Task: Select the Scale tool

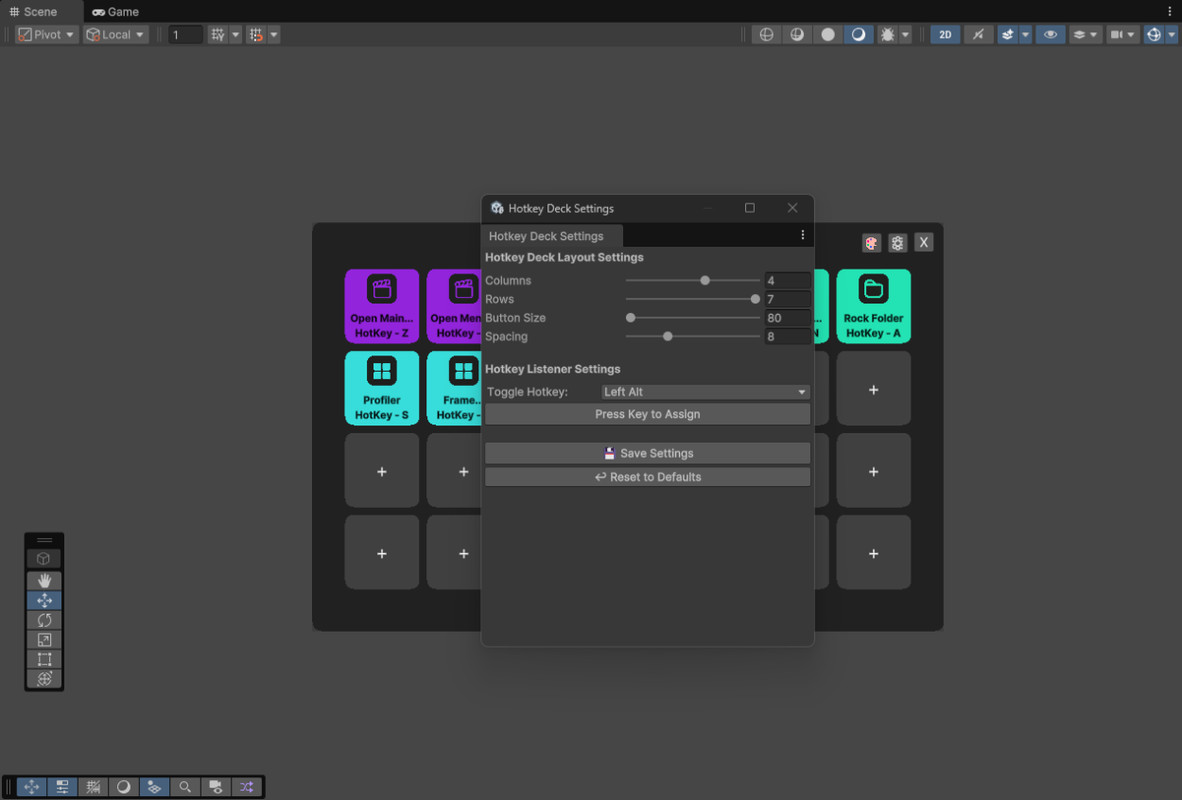Action: [43, 639]
